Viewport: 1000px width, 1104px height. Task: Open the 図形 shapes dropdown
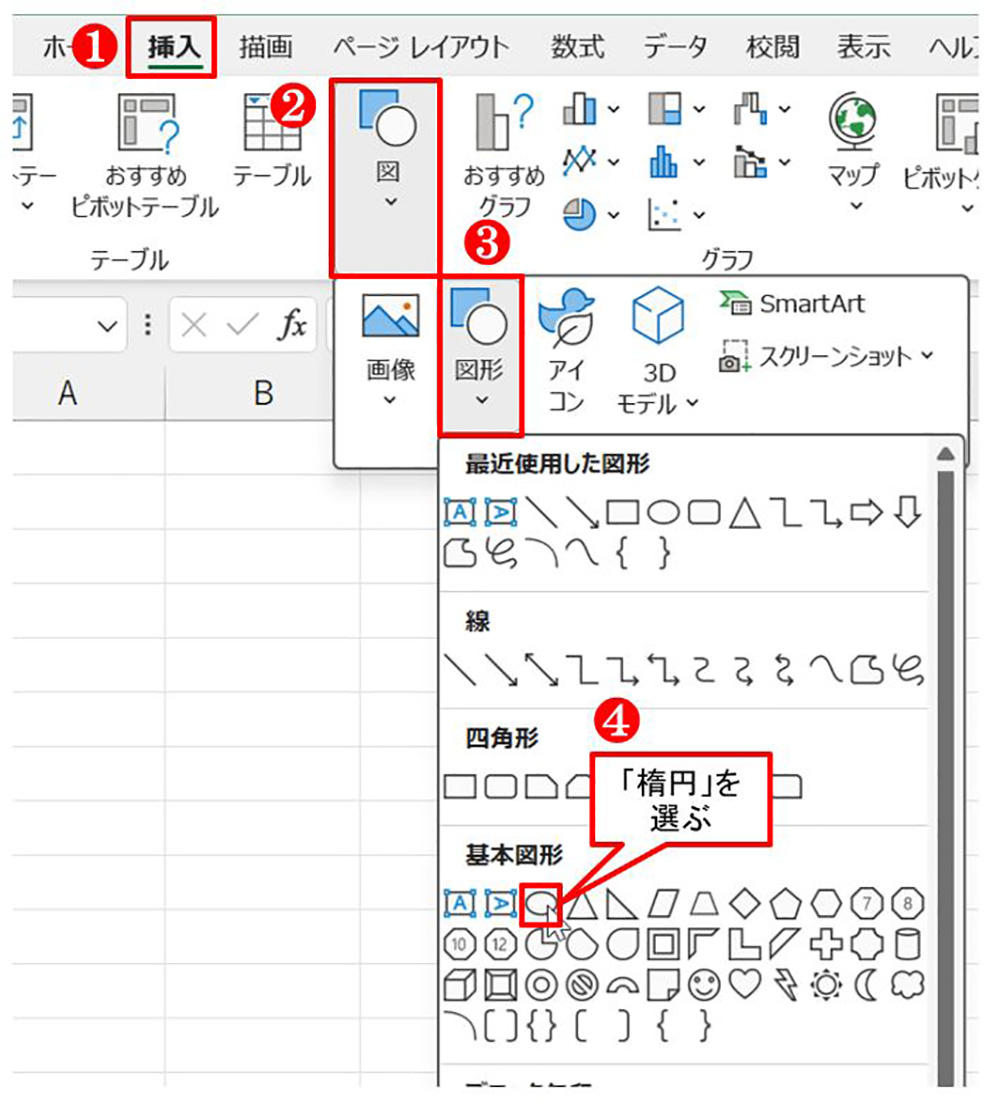click(480, 353)
